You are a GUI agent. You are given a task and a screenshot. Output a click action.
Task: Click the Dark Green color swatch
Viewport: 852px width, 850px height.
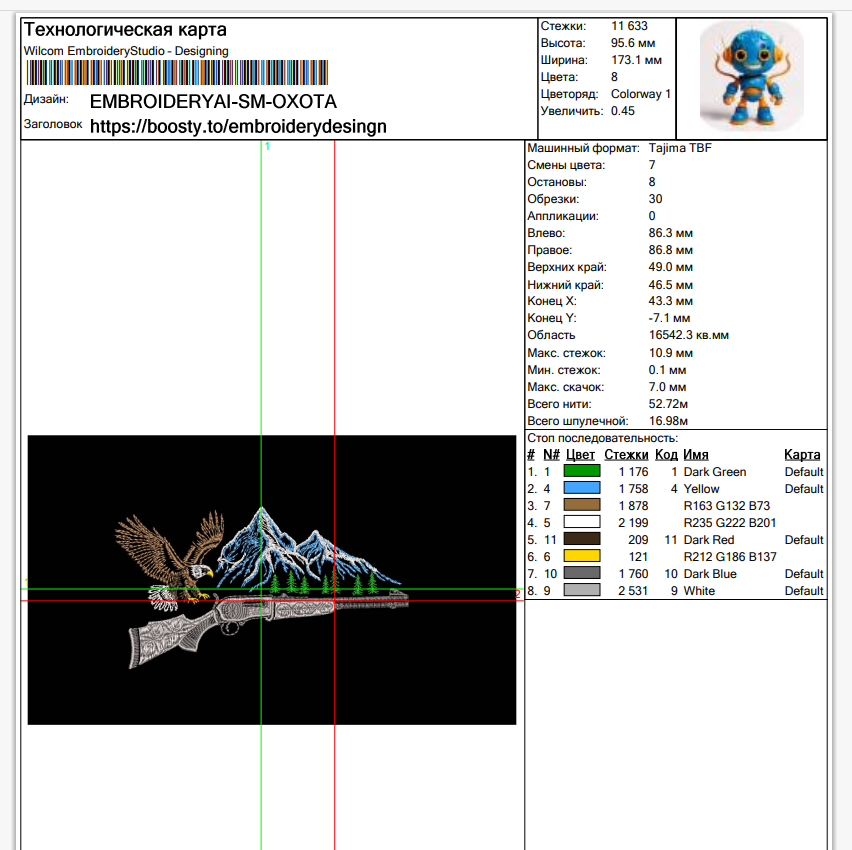pyautogui.click(x=582, y=471)
